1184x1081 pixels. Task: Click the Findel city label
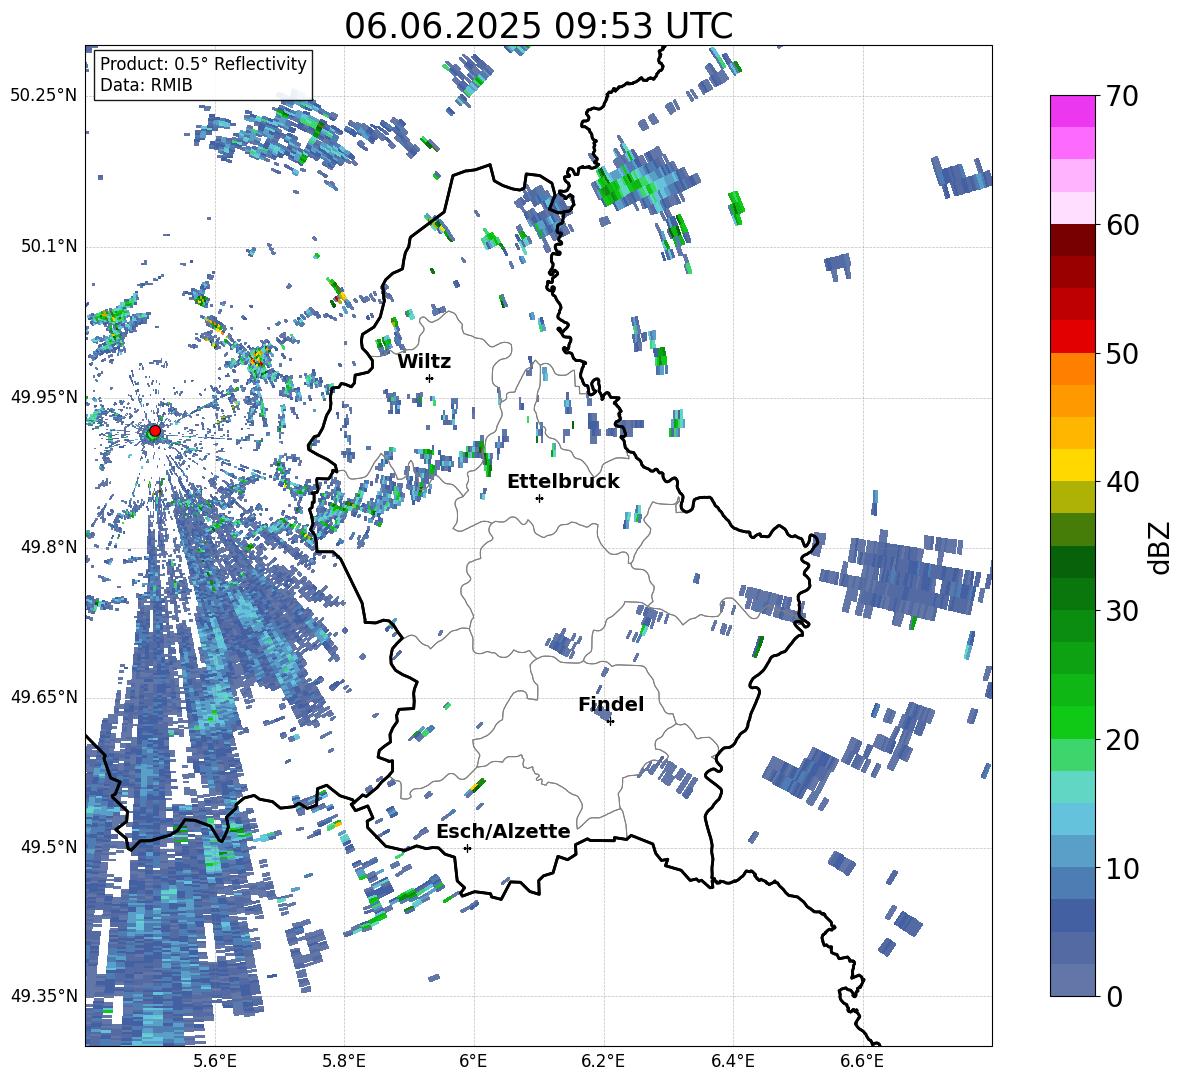[x=611, y=704]
